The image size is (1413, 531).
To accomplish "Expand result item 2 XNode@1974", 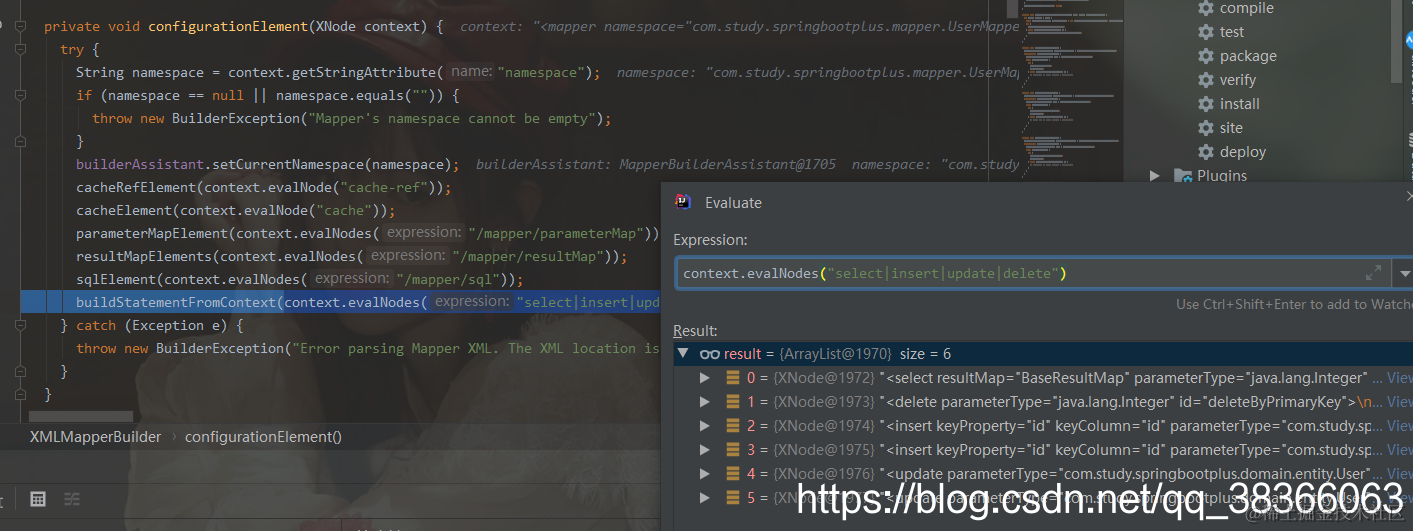I will 705,426.
